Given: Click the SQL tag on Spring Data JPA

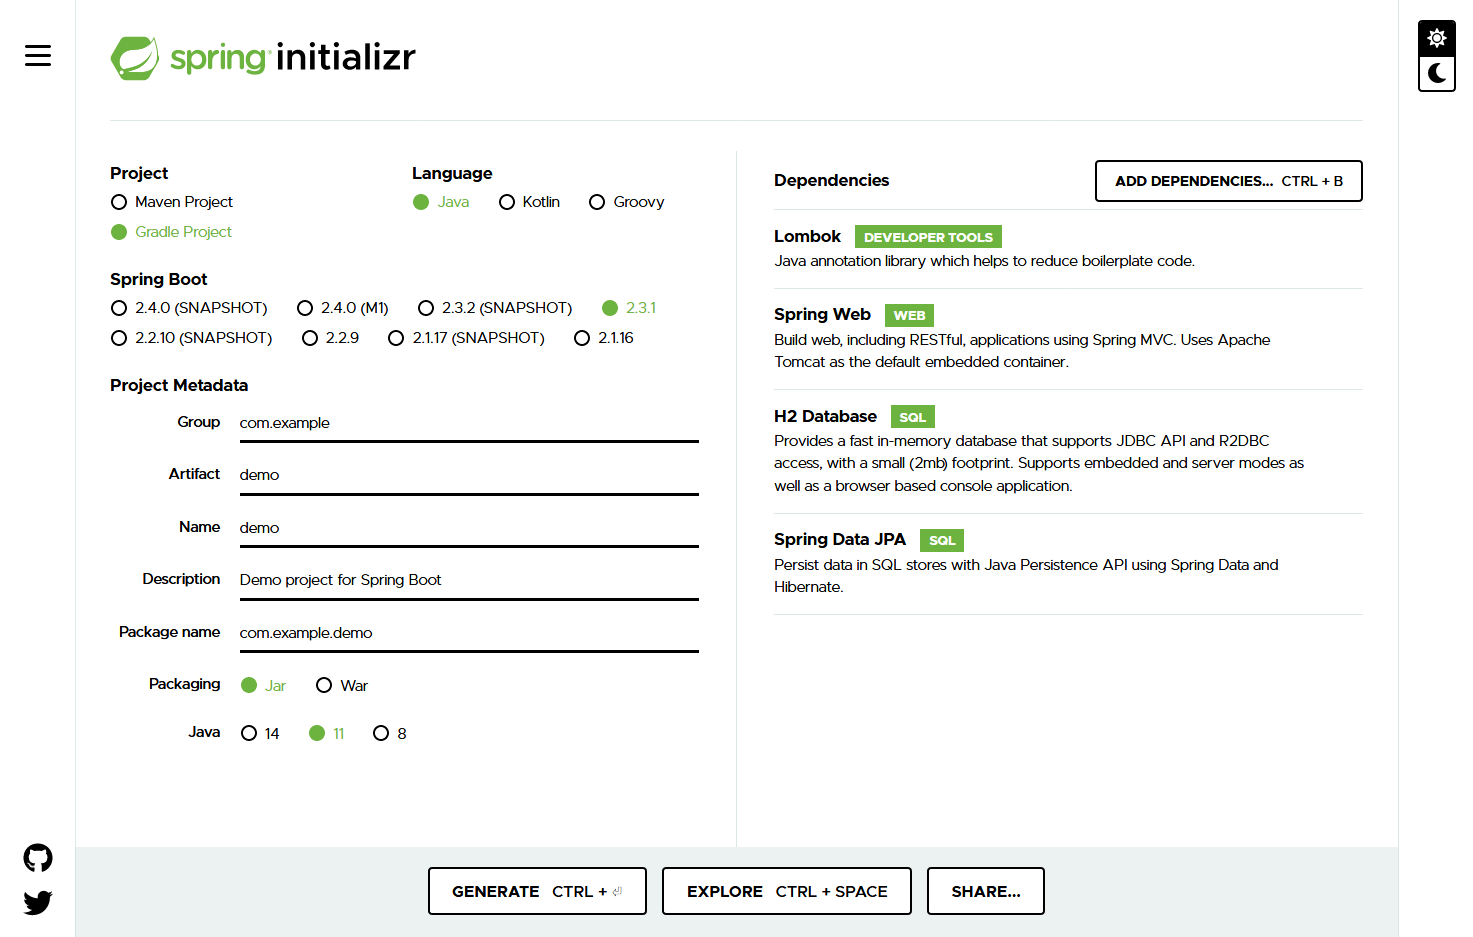Looking at the screenshot, I should 942,540.
